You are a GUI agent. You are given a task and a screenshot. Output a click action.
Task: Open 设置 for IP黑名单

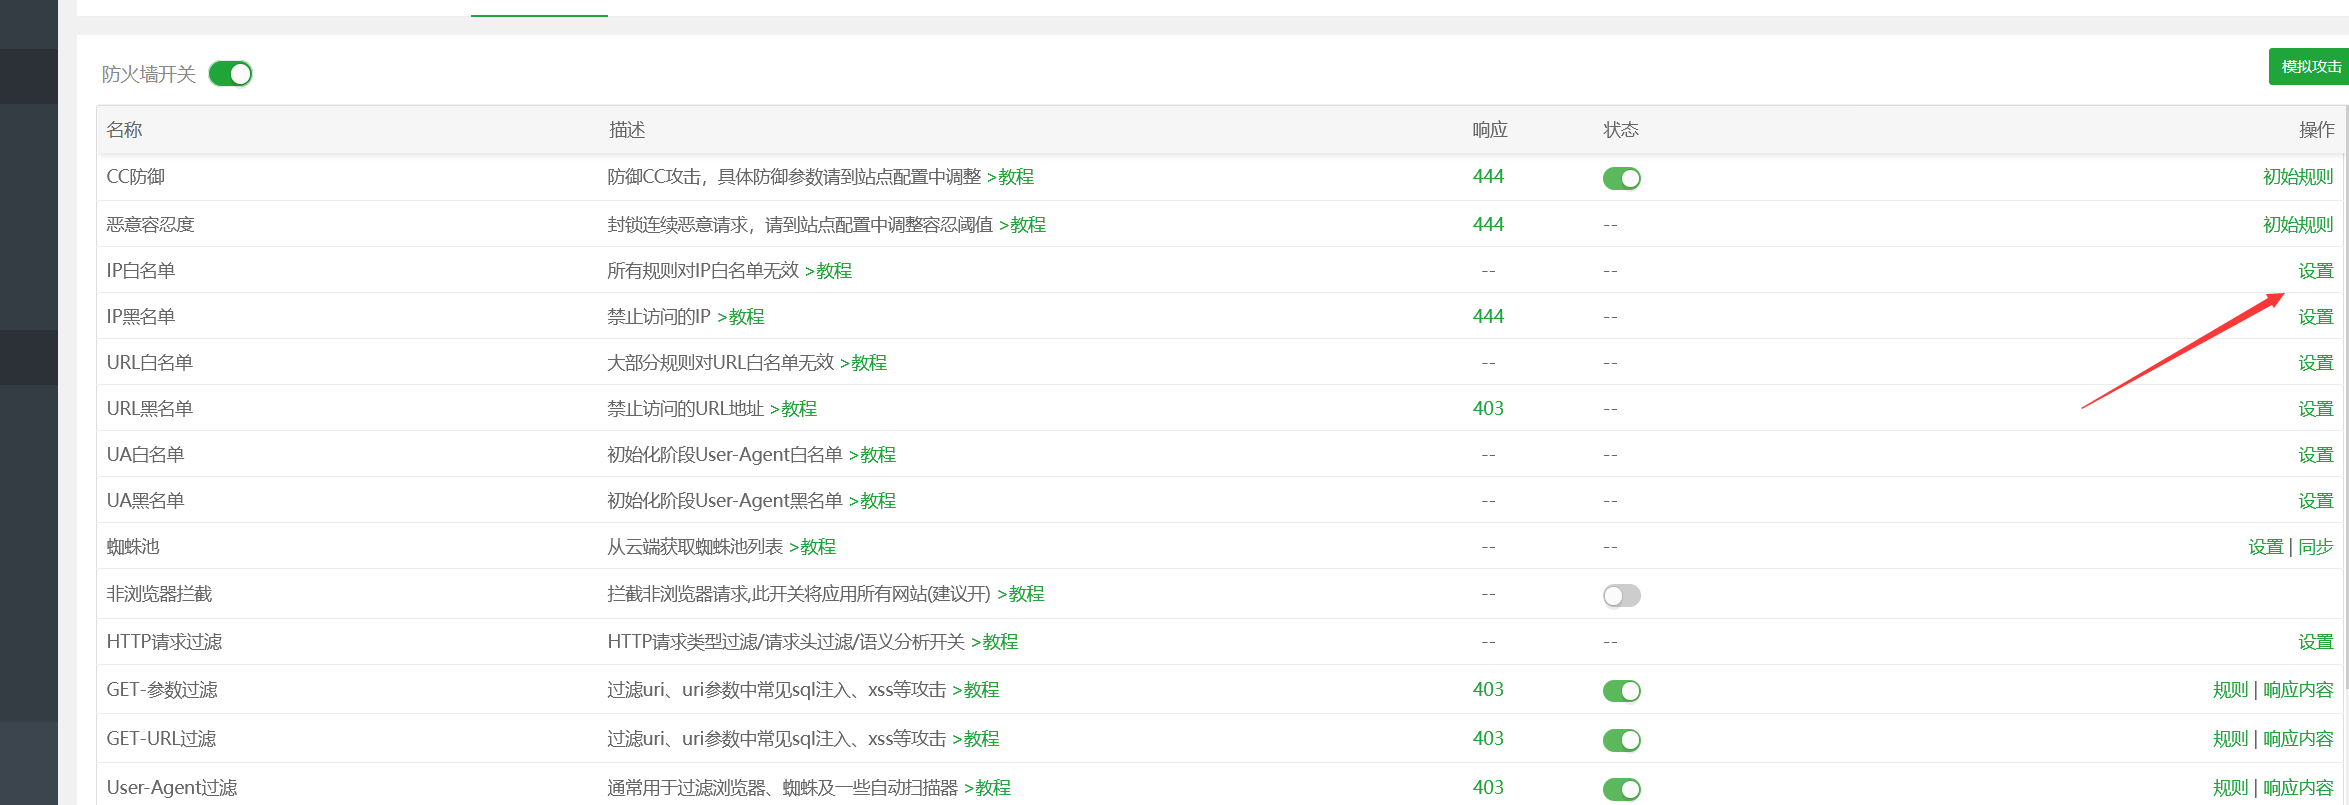pos(2316,317)
